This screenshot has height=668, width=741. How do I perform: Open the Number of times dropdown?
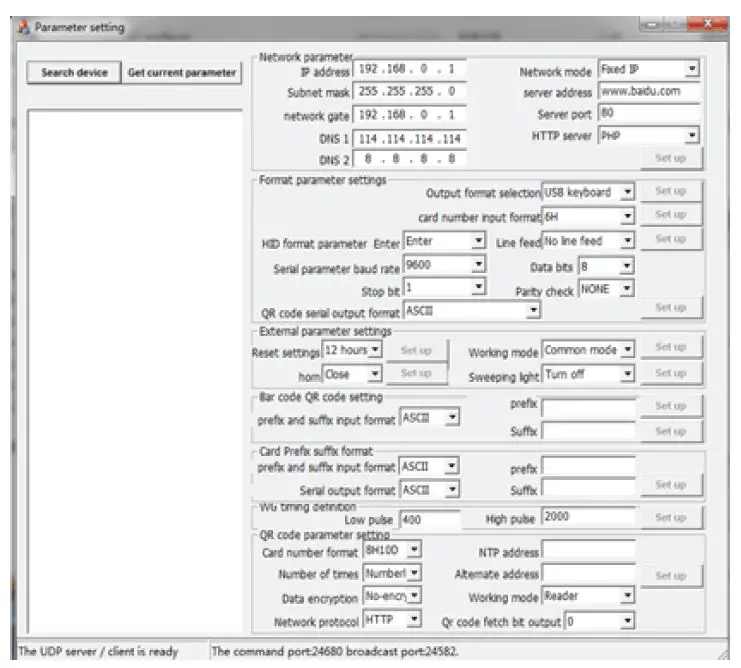tap(414, 574)
